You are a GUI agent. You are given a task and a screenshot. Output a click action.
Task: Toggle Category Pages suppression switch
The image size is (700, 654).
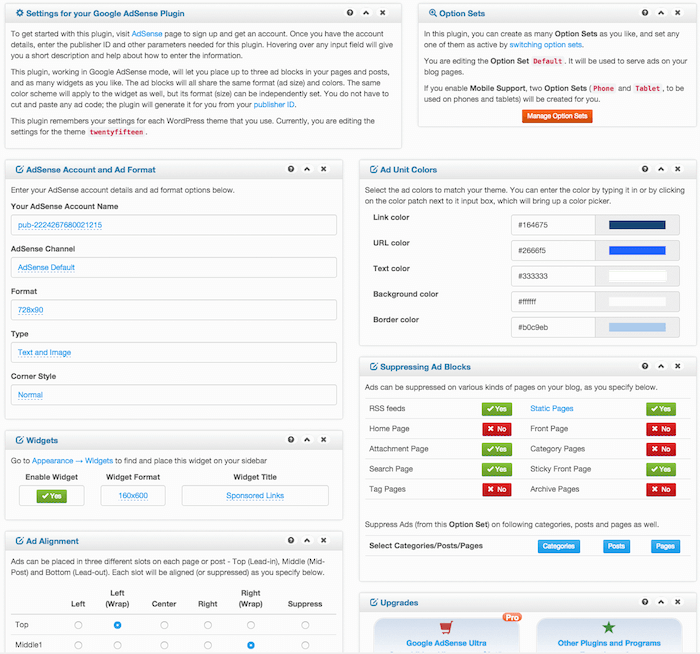[x=661, y=449]
